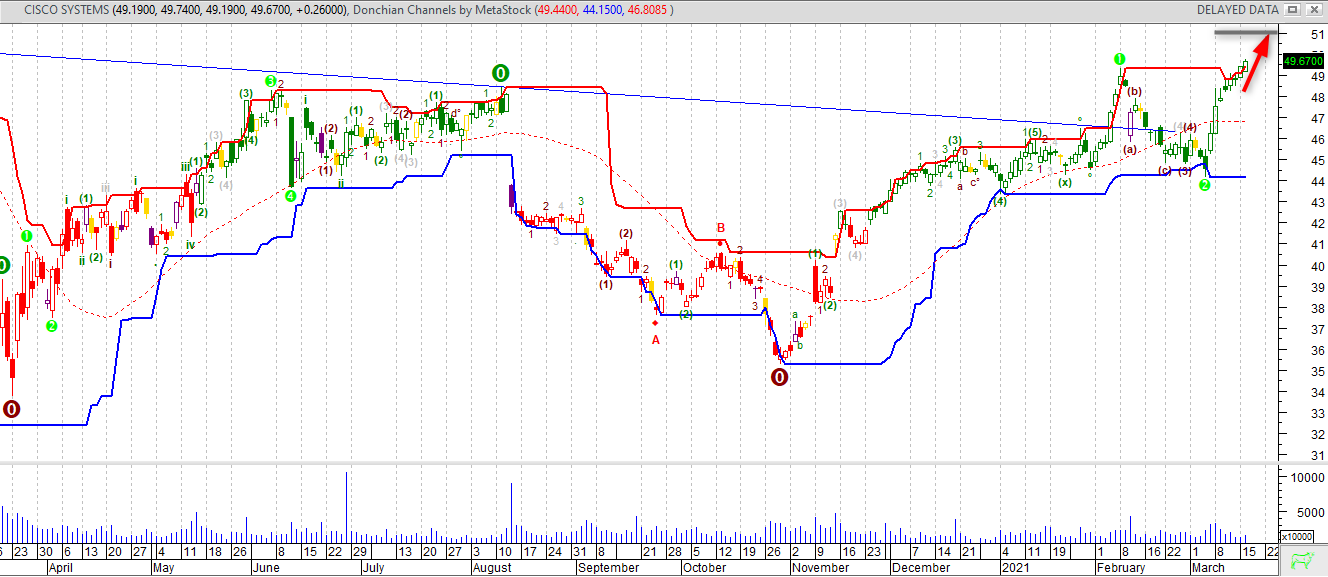Click the green 2 wave marker at the March 2021 low
Screen dimensions: 1328x577
pyautogui.click(x=1205, y=185)
